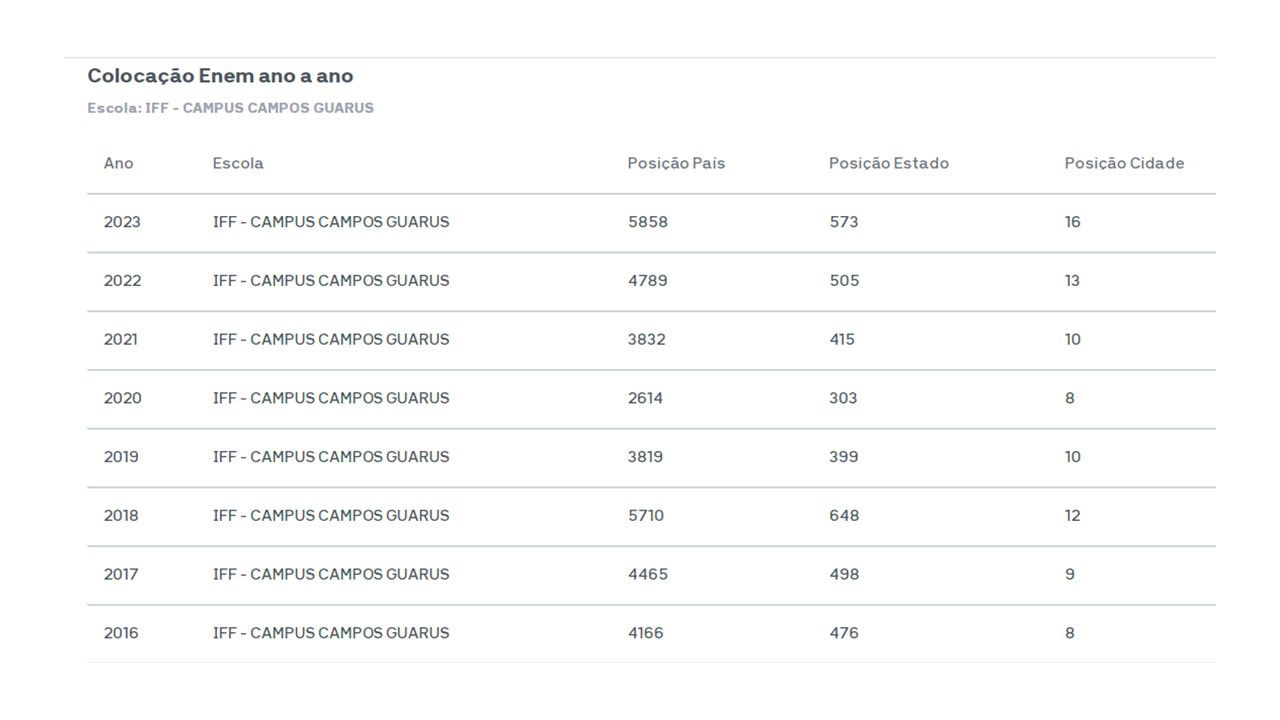This screenshot has width=1280, height=720.
Task: Click the Escola column header
Action: pyautogui.click(x=238, y=163)
